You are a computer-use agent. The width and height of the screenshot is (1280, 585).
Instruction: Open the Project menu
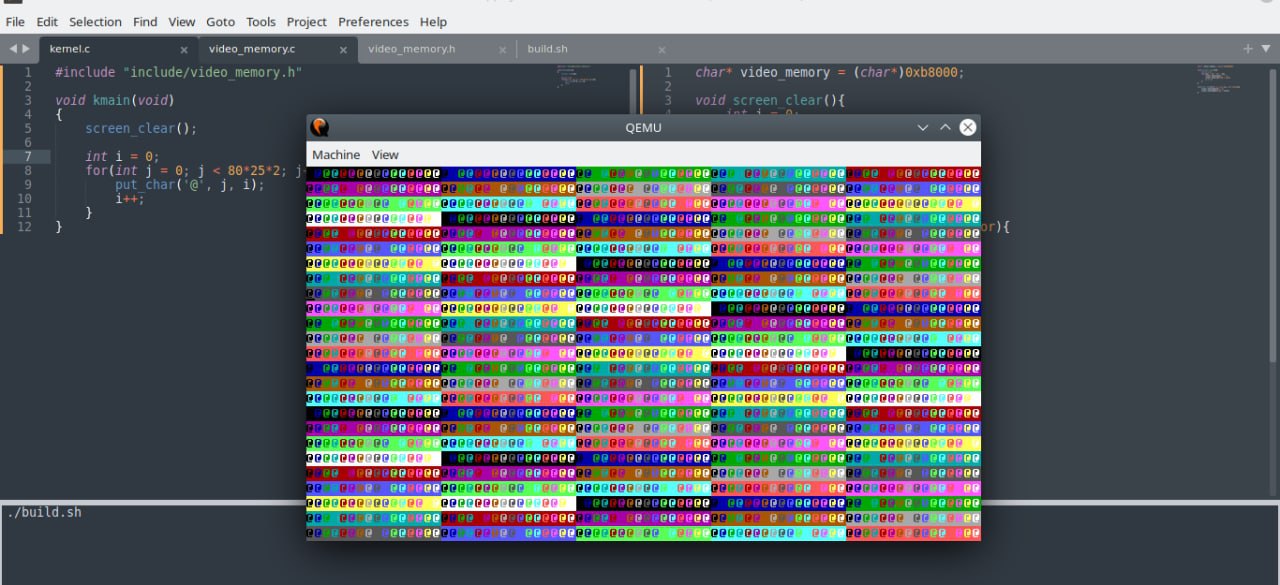[306, 21]
